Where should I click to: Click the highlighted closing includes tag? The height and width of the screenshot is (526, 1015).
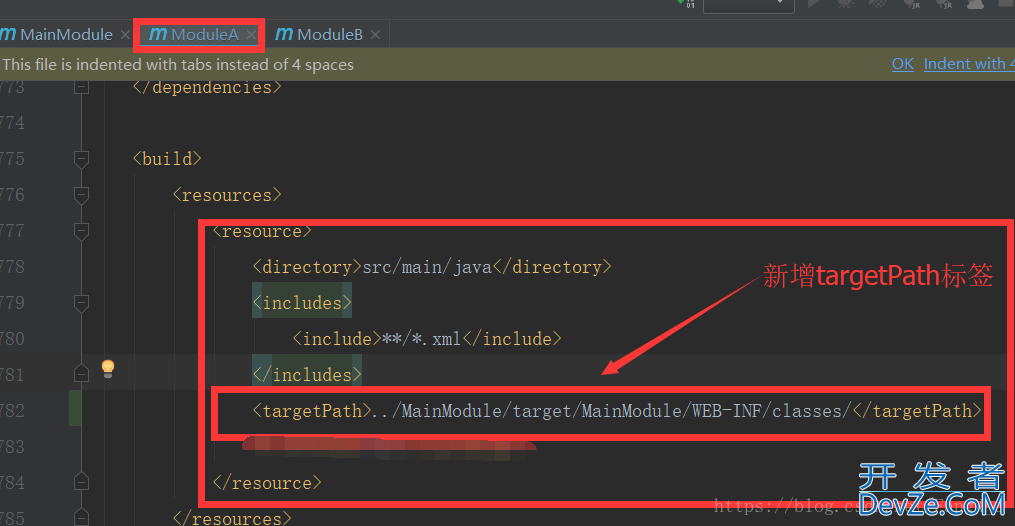pos(307,375)
